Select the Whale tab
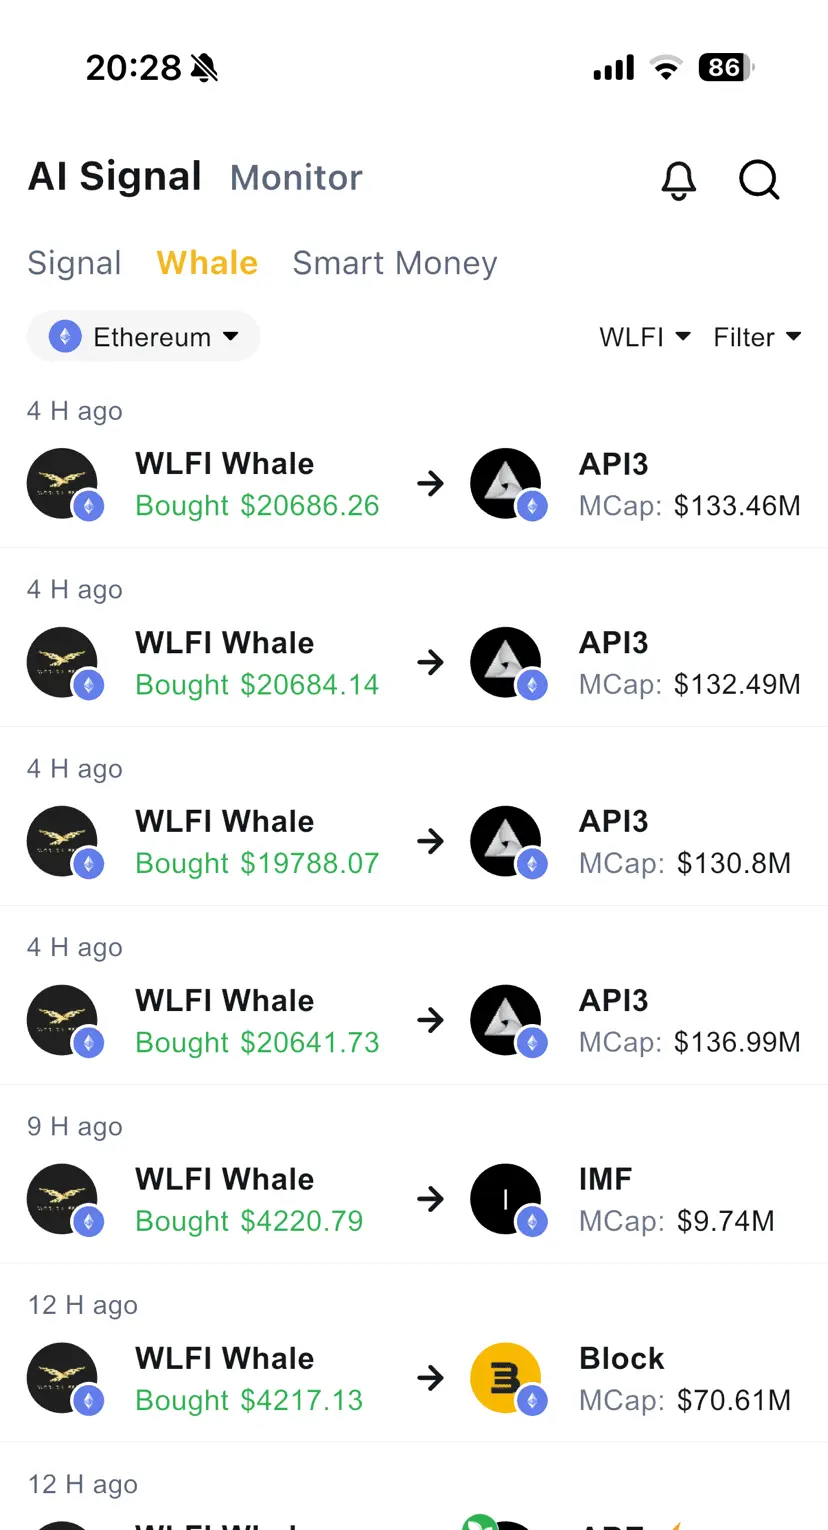The image size is (828, 1530). click(207, 263)
